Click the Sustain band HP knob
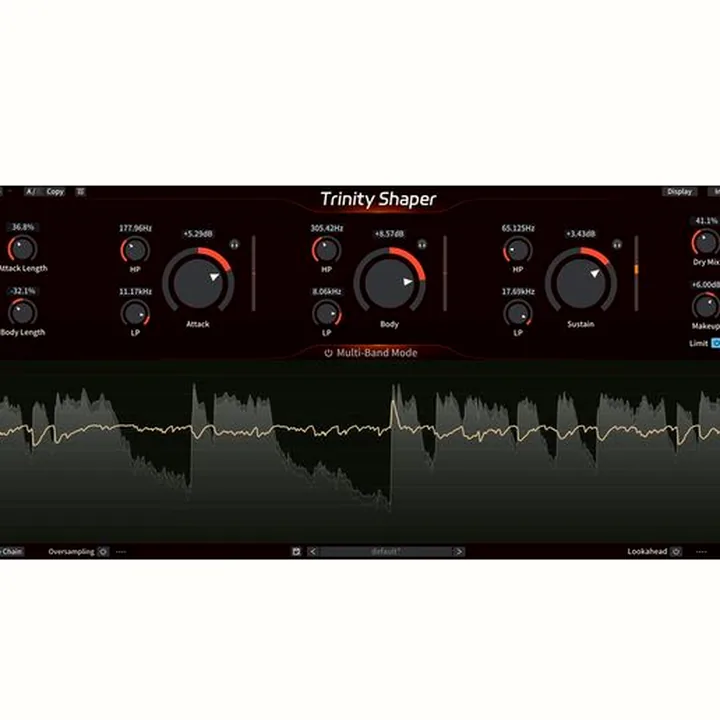Viewport: 720px width, 720px height. click(518, 250)
